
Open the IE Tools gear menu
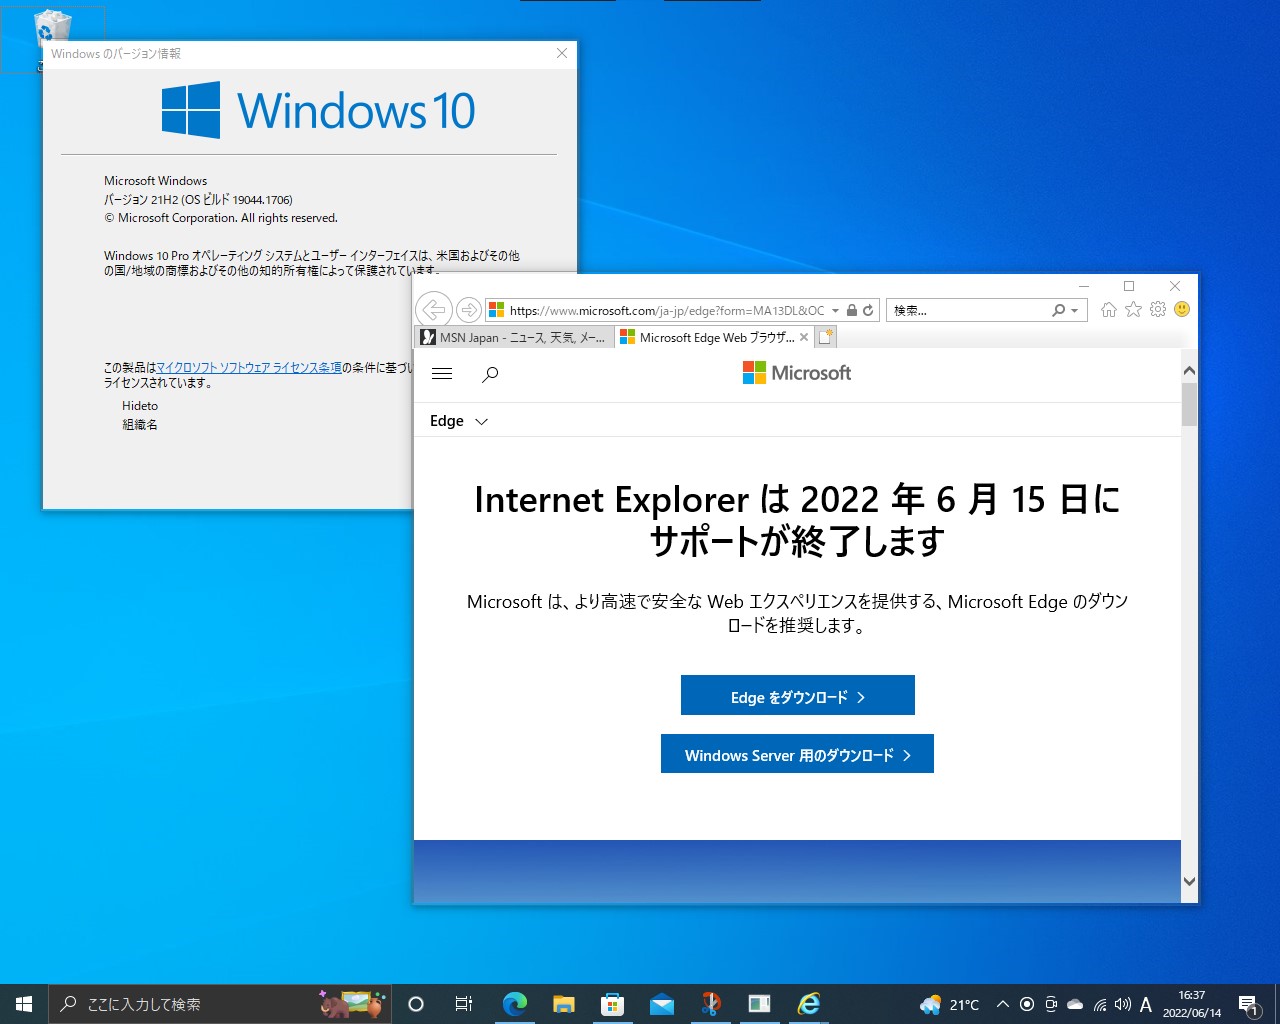pyautogui.click(x=1158, y=310)
